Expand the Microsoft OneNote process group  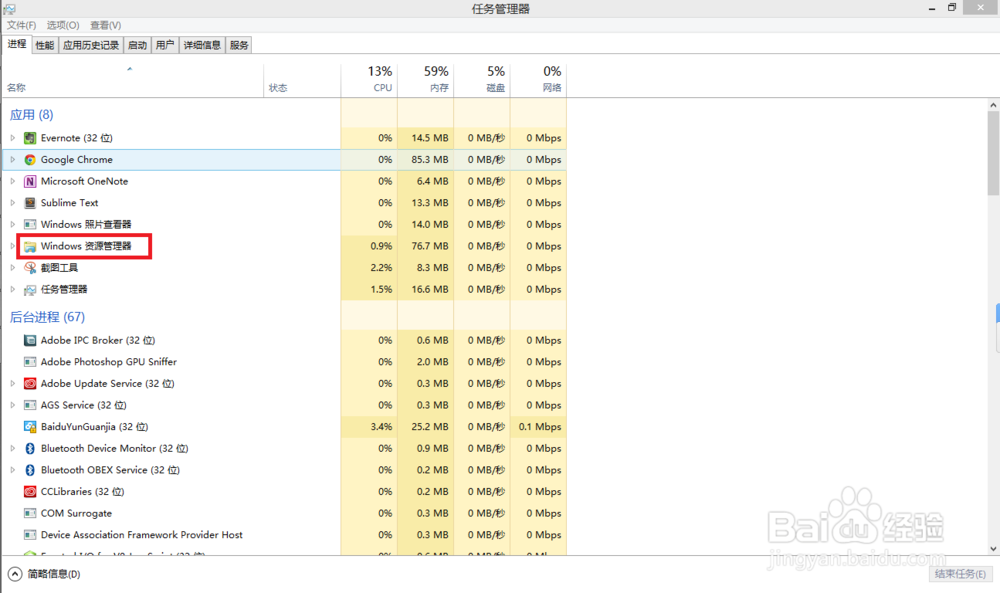[12, 181]
